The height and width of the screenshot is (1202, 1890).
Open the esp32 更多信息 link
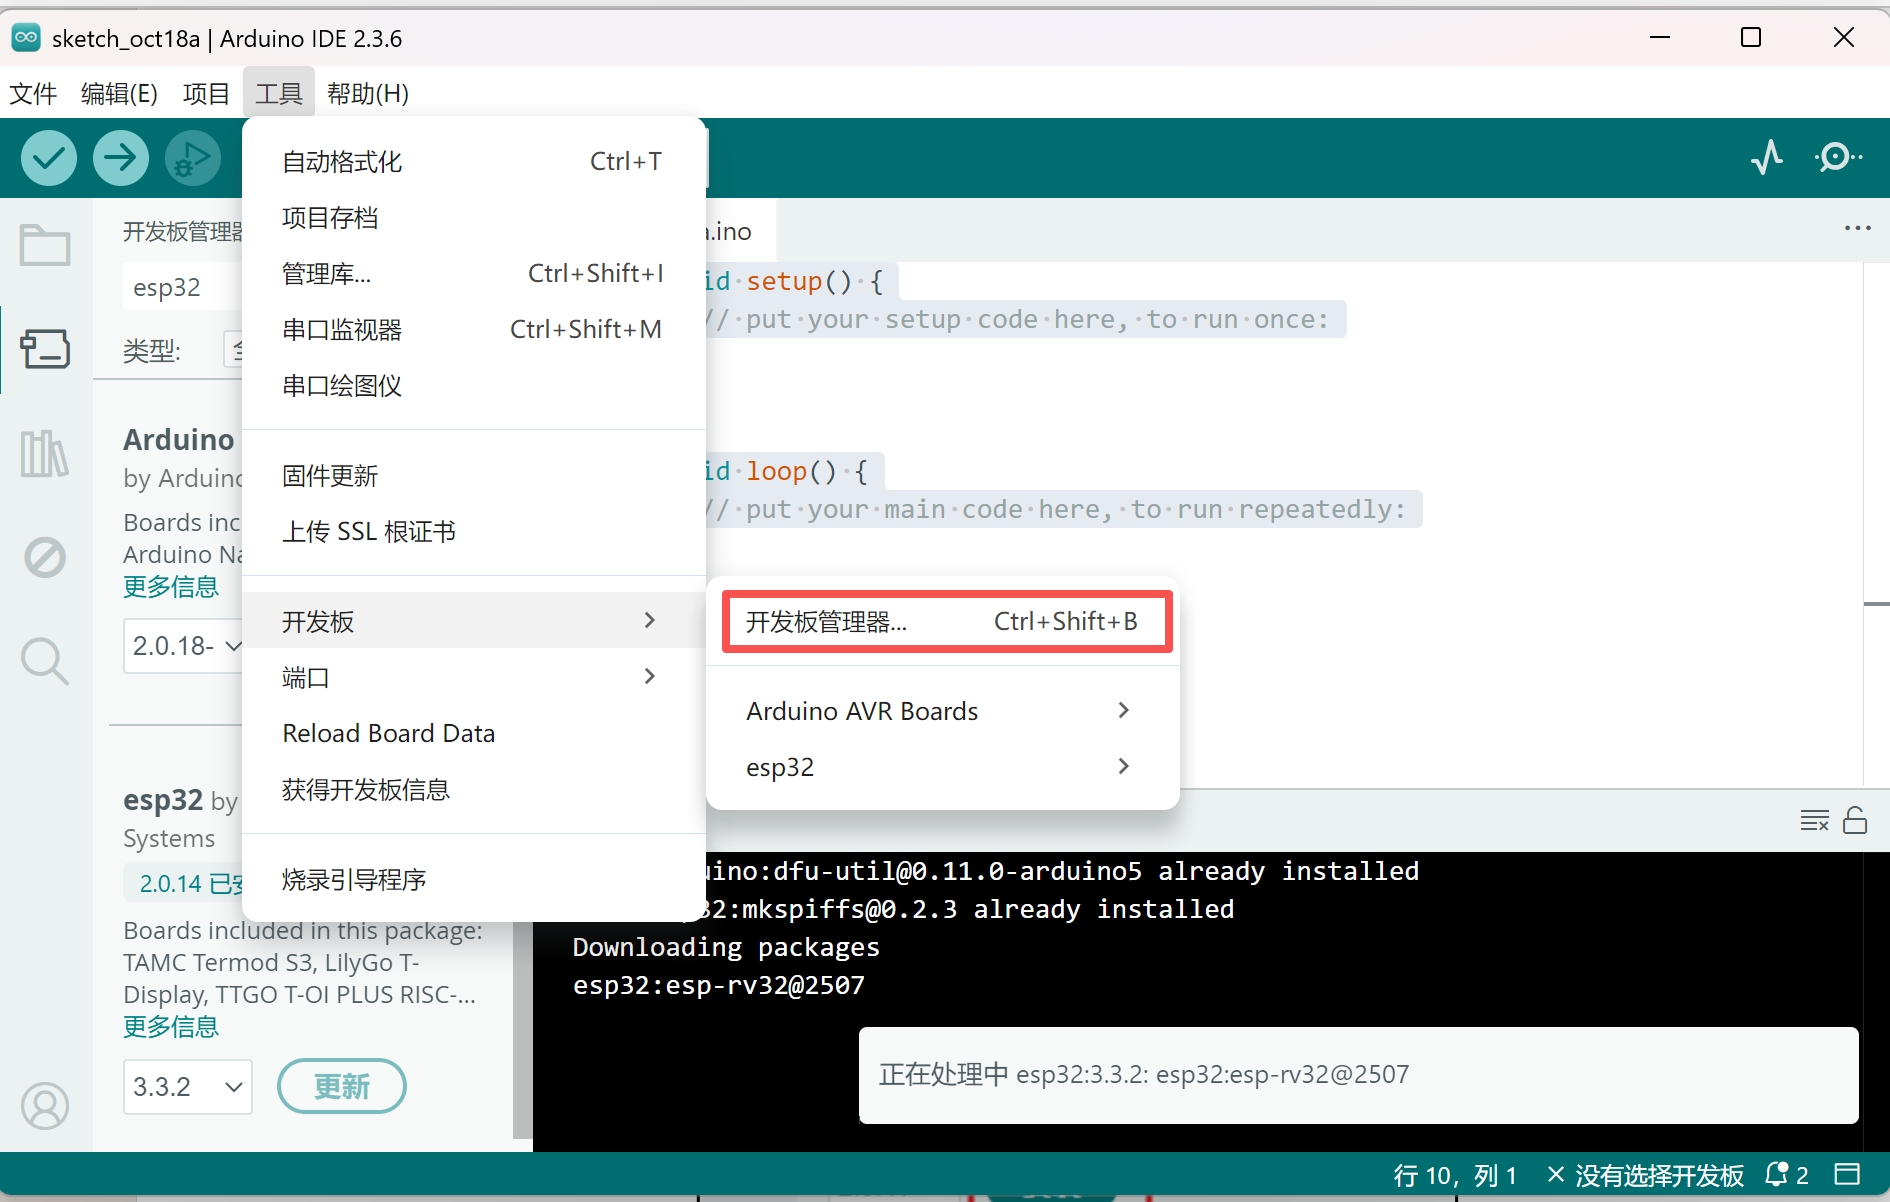click(x=170, y=1026)
